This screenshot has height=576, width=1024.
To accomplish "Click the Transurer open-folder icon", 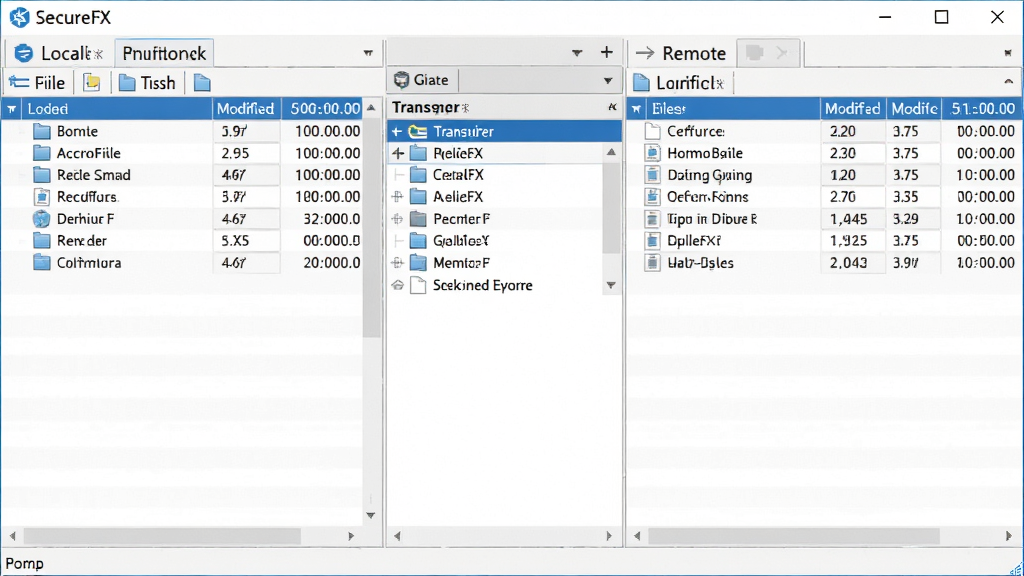I will 418,131.
